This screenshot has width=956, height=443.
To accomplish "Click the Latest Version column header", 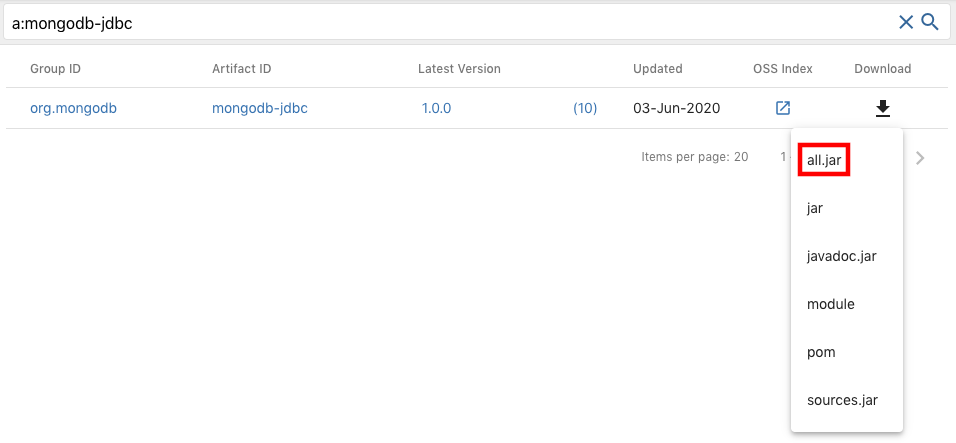I will coord(459,69).
